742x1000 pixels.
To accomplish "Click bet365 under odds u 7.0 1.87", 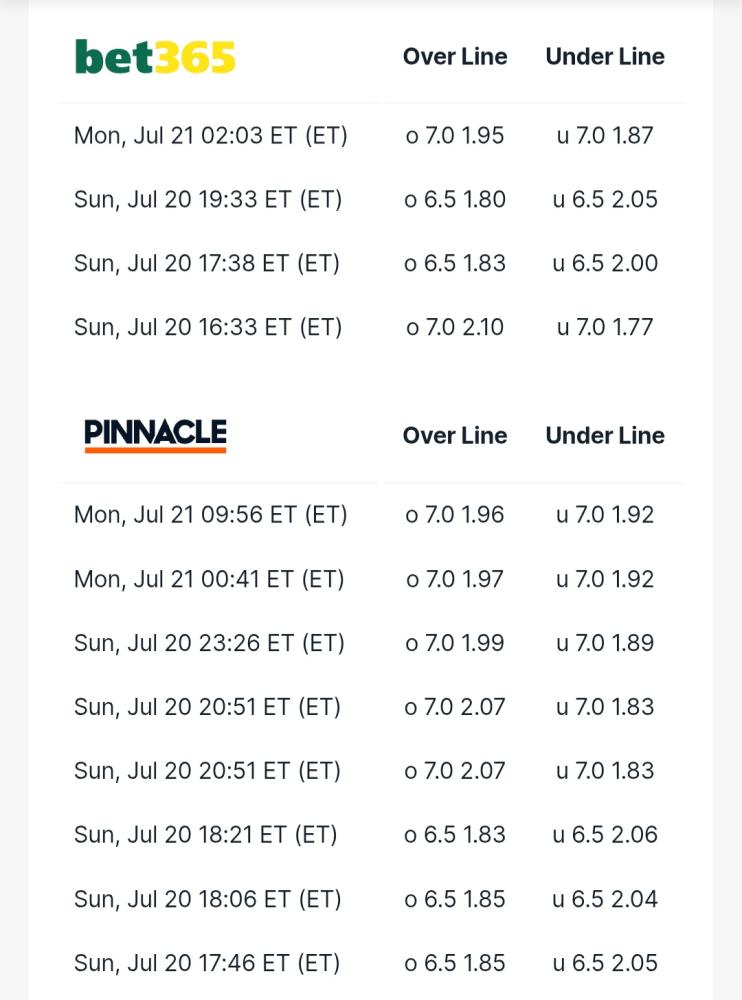I will (x=605, y=135).
